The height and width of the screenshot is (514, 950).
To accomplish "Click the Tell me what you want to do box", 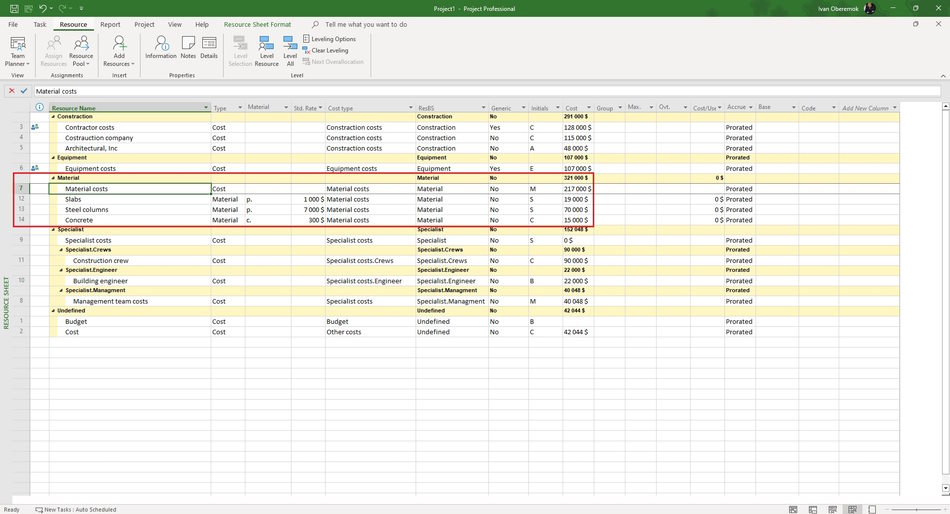I will tap(366, 24).
